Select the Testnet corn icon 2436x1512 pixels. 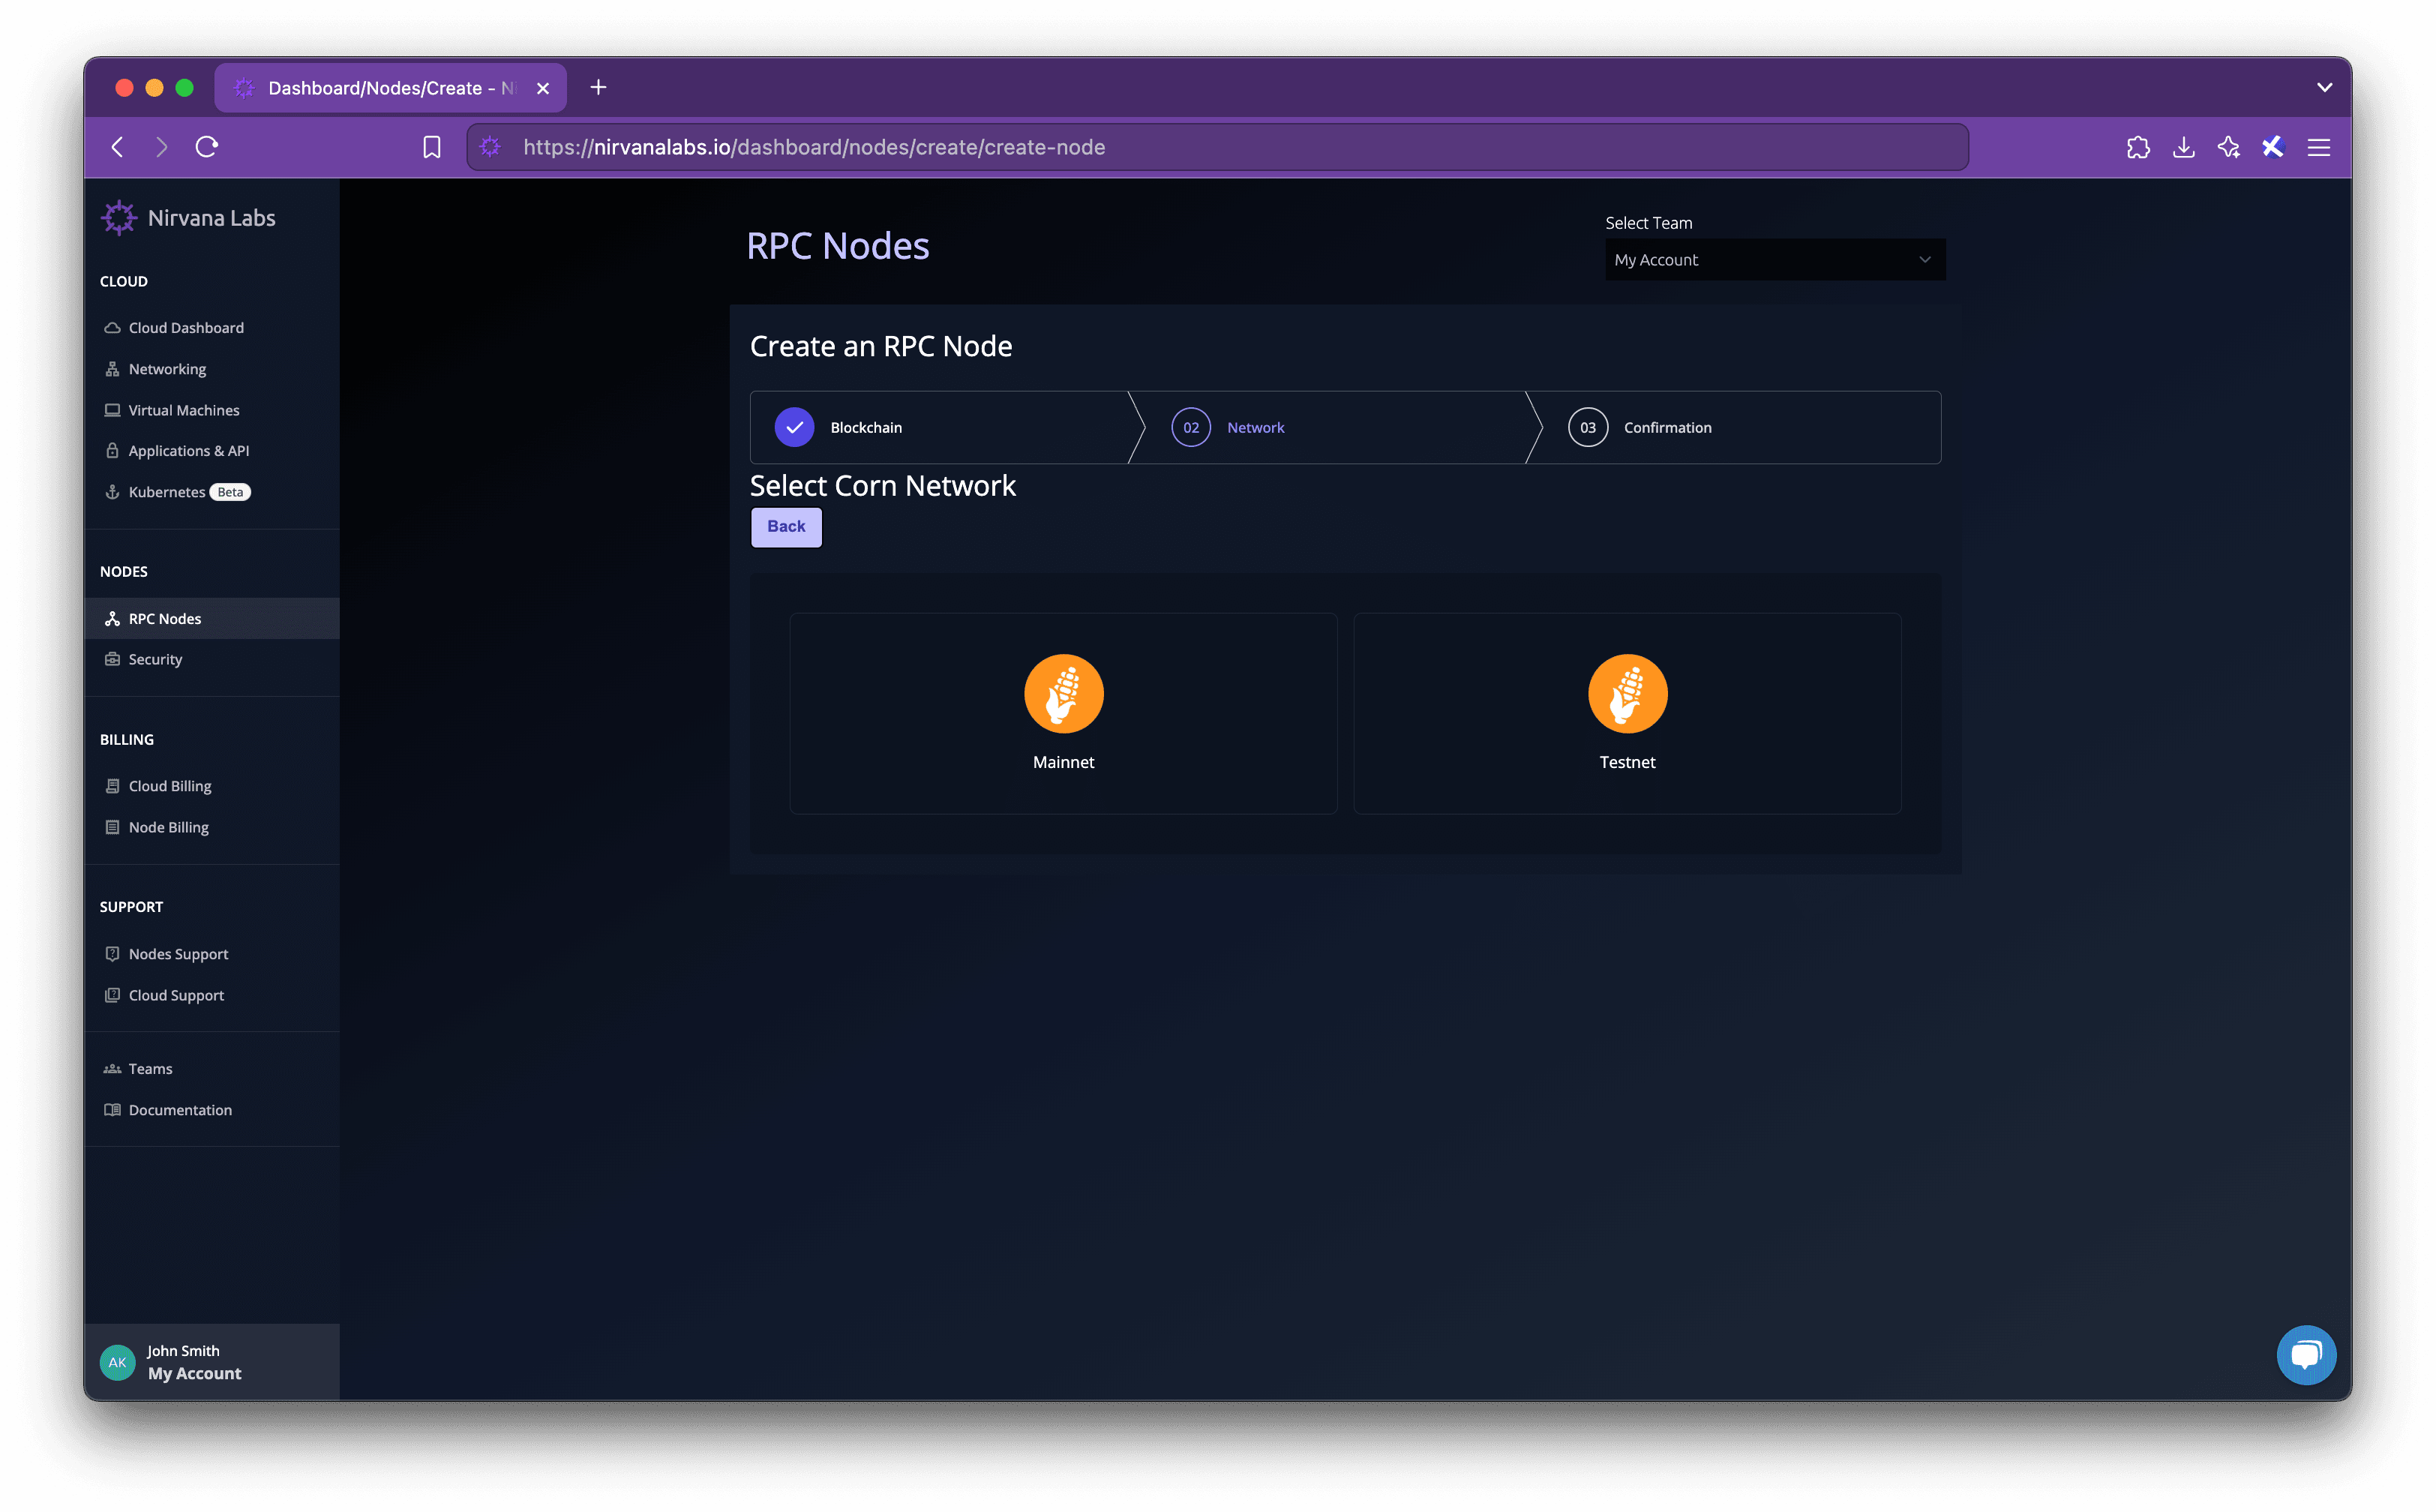point(1627,693)
